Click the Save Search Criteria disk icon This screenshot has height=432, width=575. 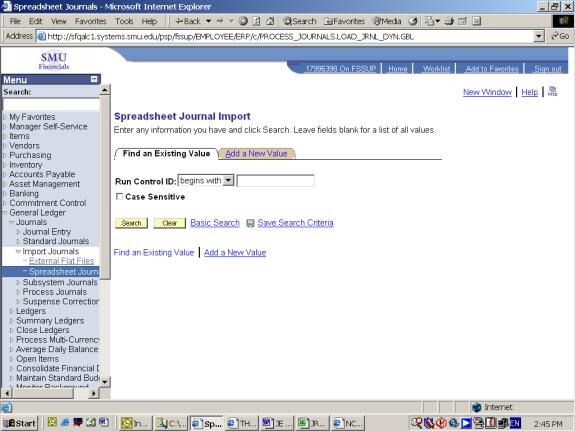click(x=250, y=223)
